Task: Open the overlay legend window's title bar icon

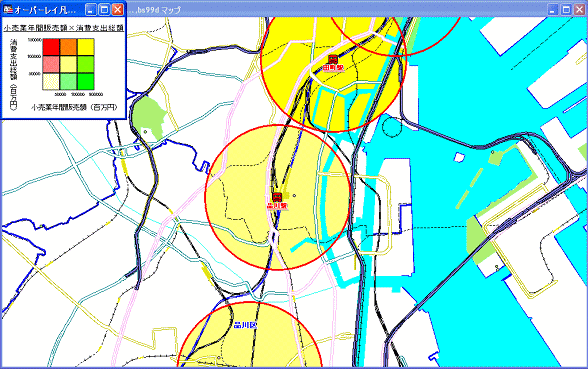Action: coord(8,9)
